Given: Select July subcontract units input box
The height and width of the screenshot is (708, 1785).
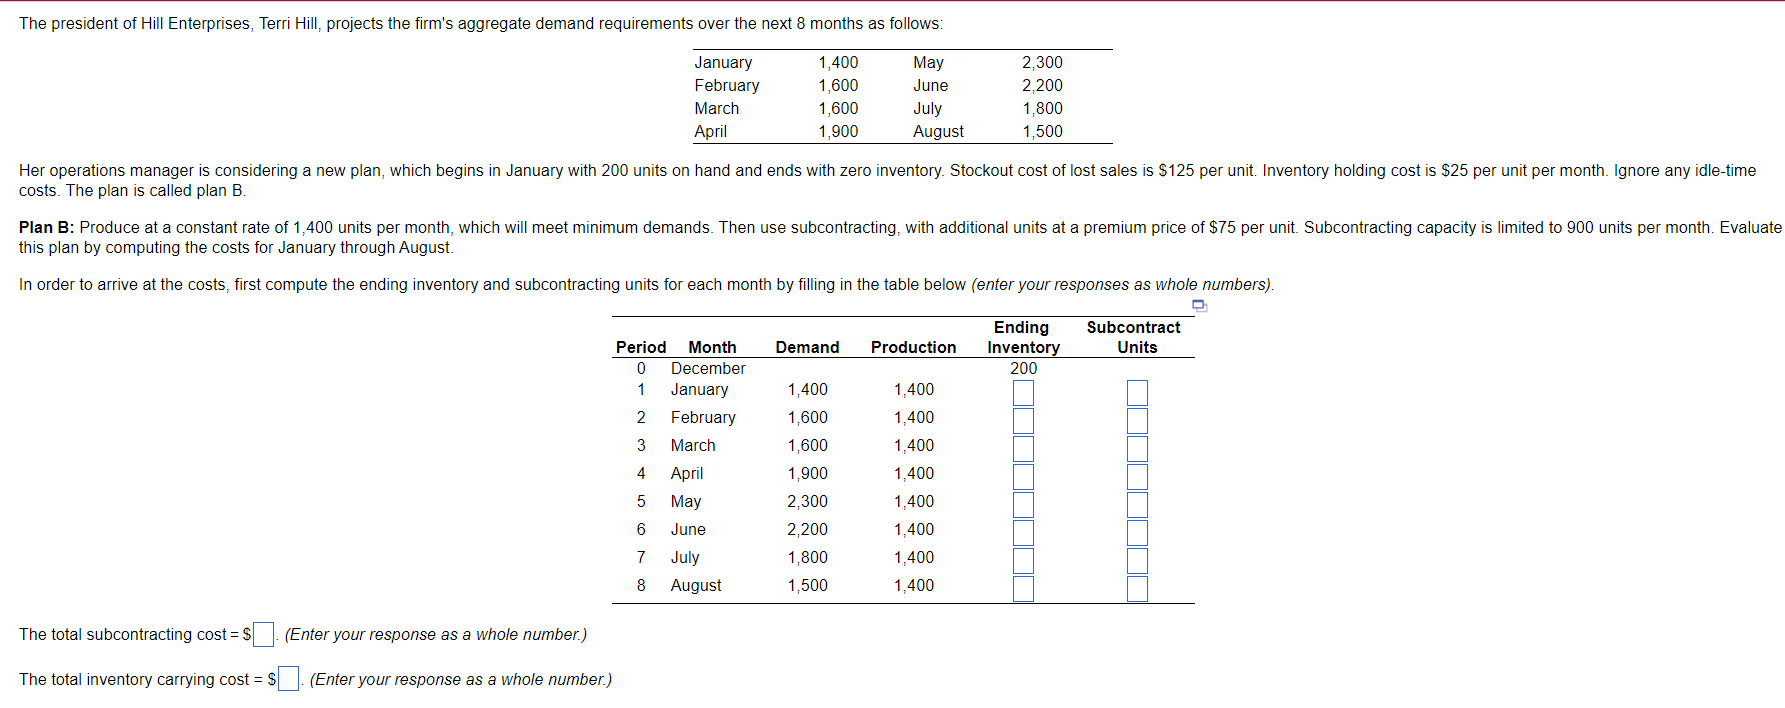Looking at the screenshot, I should point(1137,561).
